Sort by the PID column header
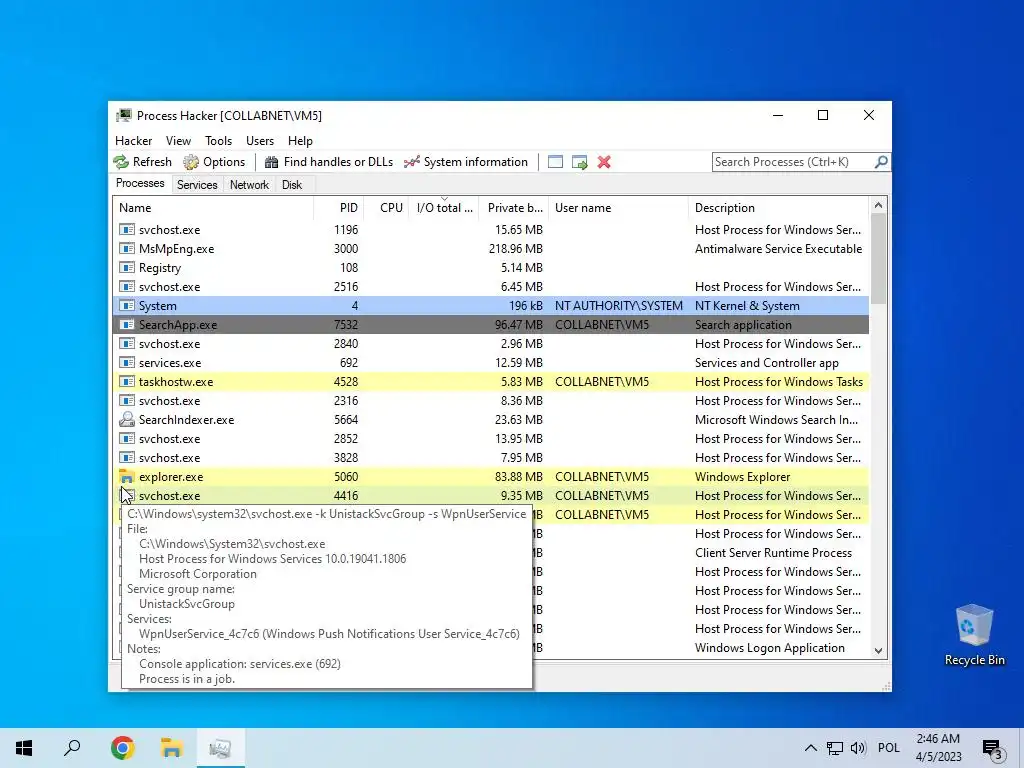 pos(339,208)
